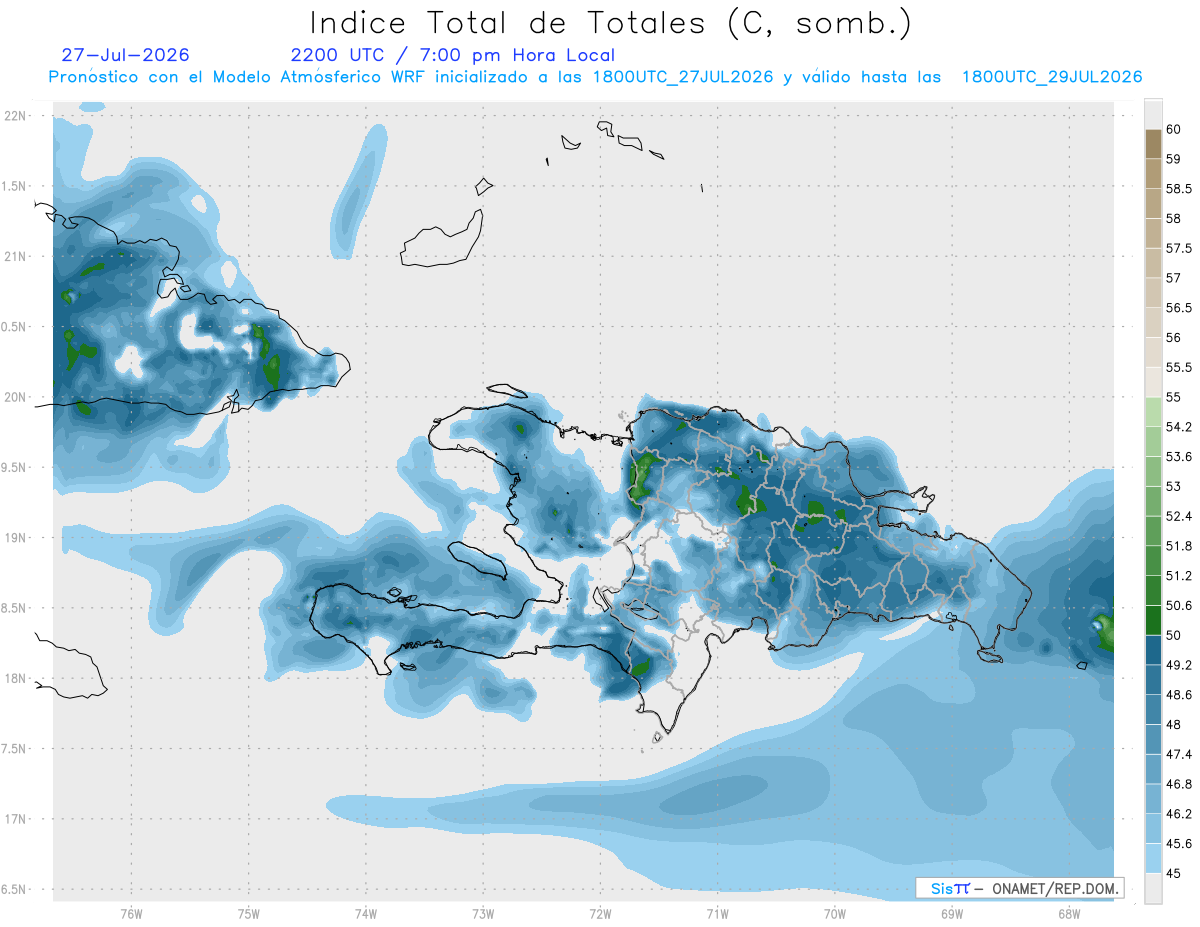The height and width of the screenshot is (927, 1200).
Task: Click the colorbar value '46.2'
Action: (x=1178, y=814)
